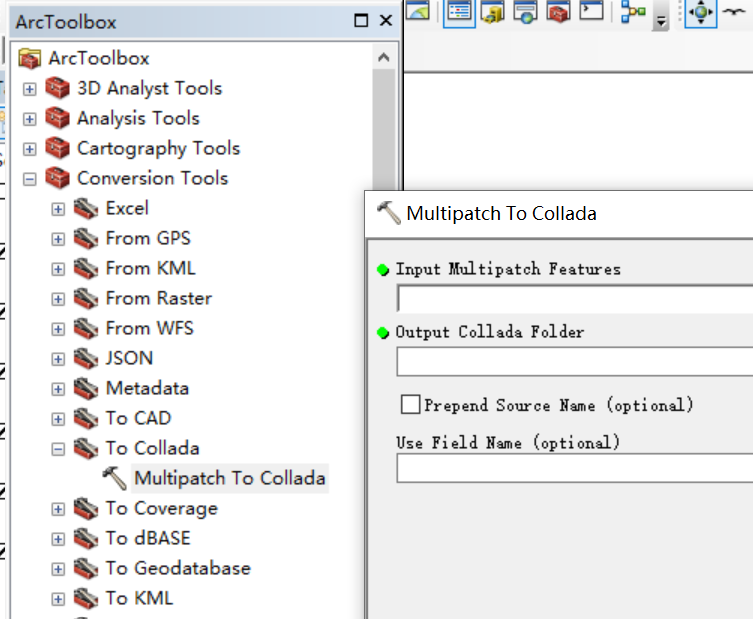The width and height of the screenshot is (753, 619).
Task: Click the From Raster toolset icon
Action: click(86, 298)
